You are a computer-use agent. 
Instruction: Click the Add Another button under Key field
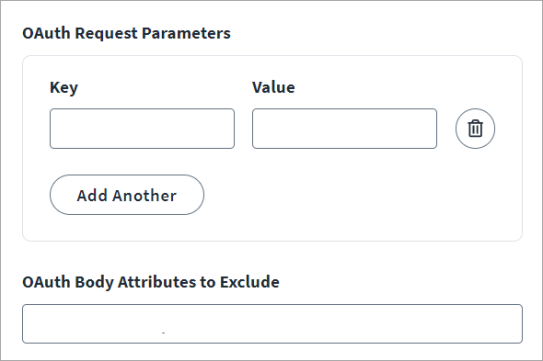point(127,195)
